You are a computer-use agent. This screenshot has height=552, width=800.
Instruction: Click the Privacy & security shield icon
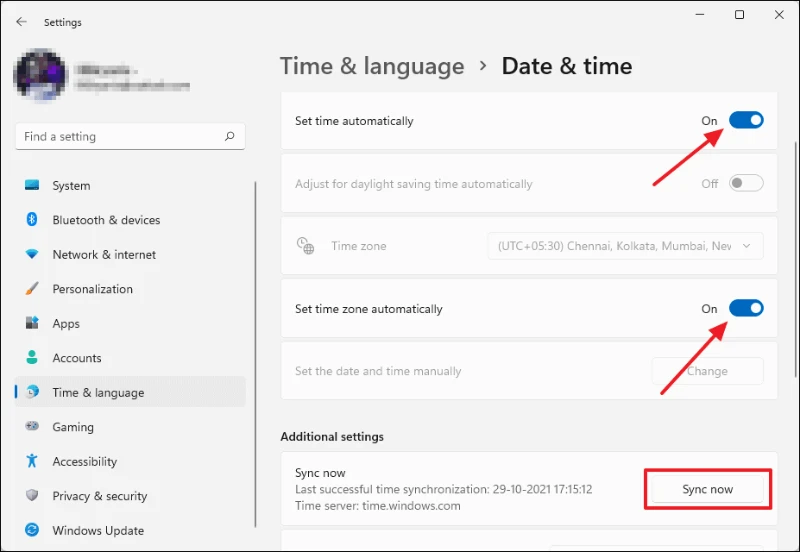click(x=32, y=495)
